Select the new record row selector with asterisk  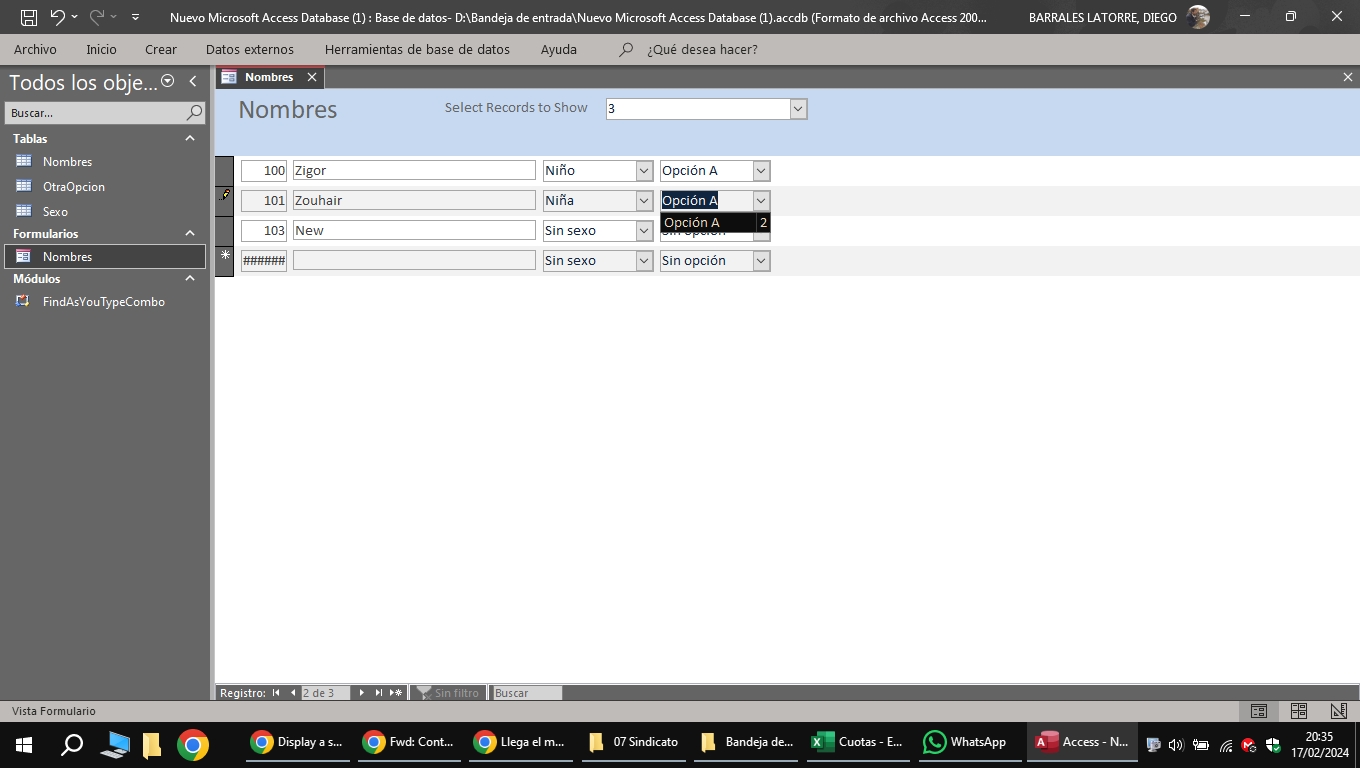224,261
